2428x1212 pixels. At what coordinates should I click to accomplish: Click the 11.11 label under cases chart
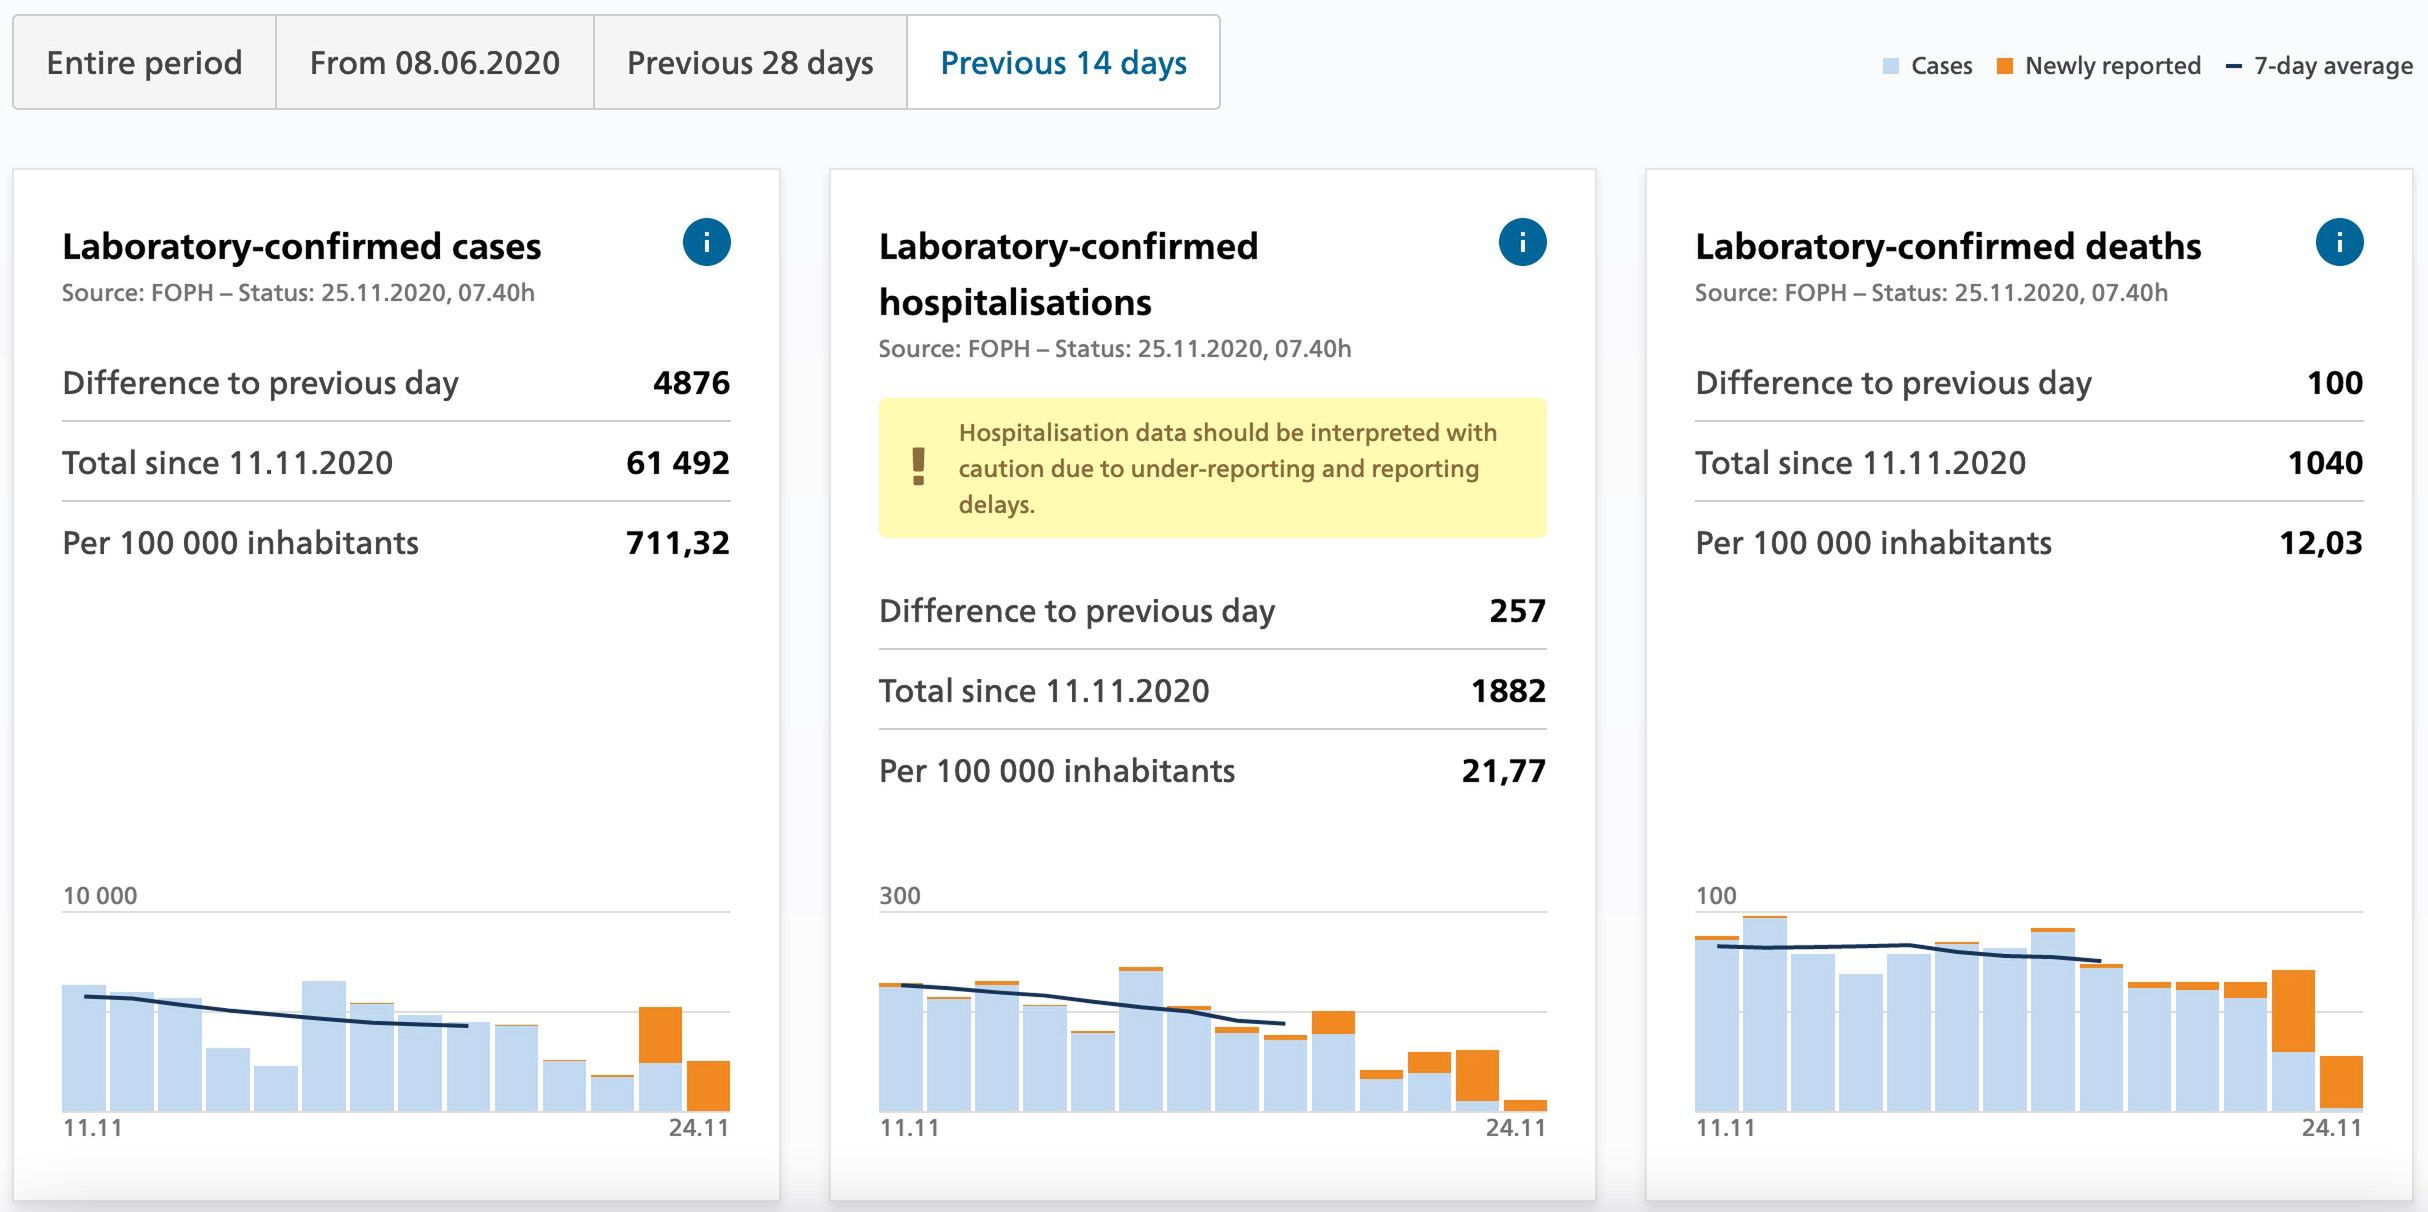[92, 1128]
